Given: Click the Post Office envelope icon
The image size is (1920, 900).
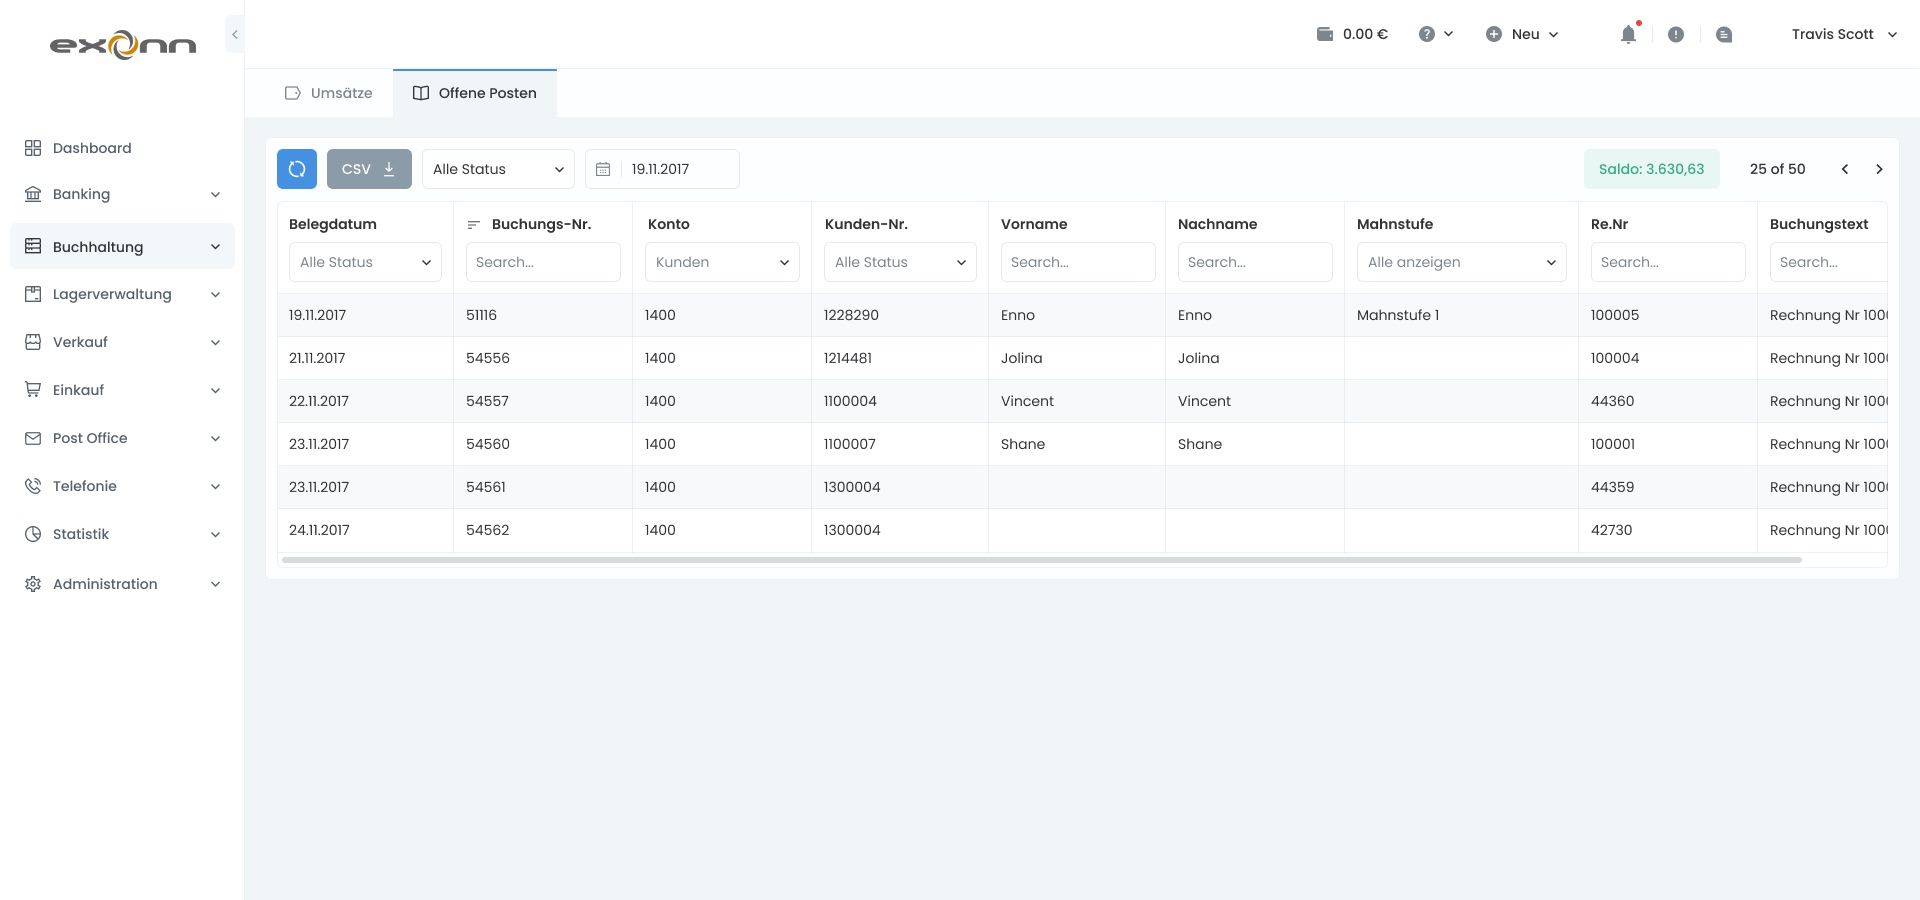Looking at the screenshot, I should [33, 438].
